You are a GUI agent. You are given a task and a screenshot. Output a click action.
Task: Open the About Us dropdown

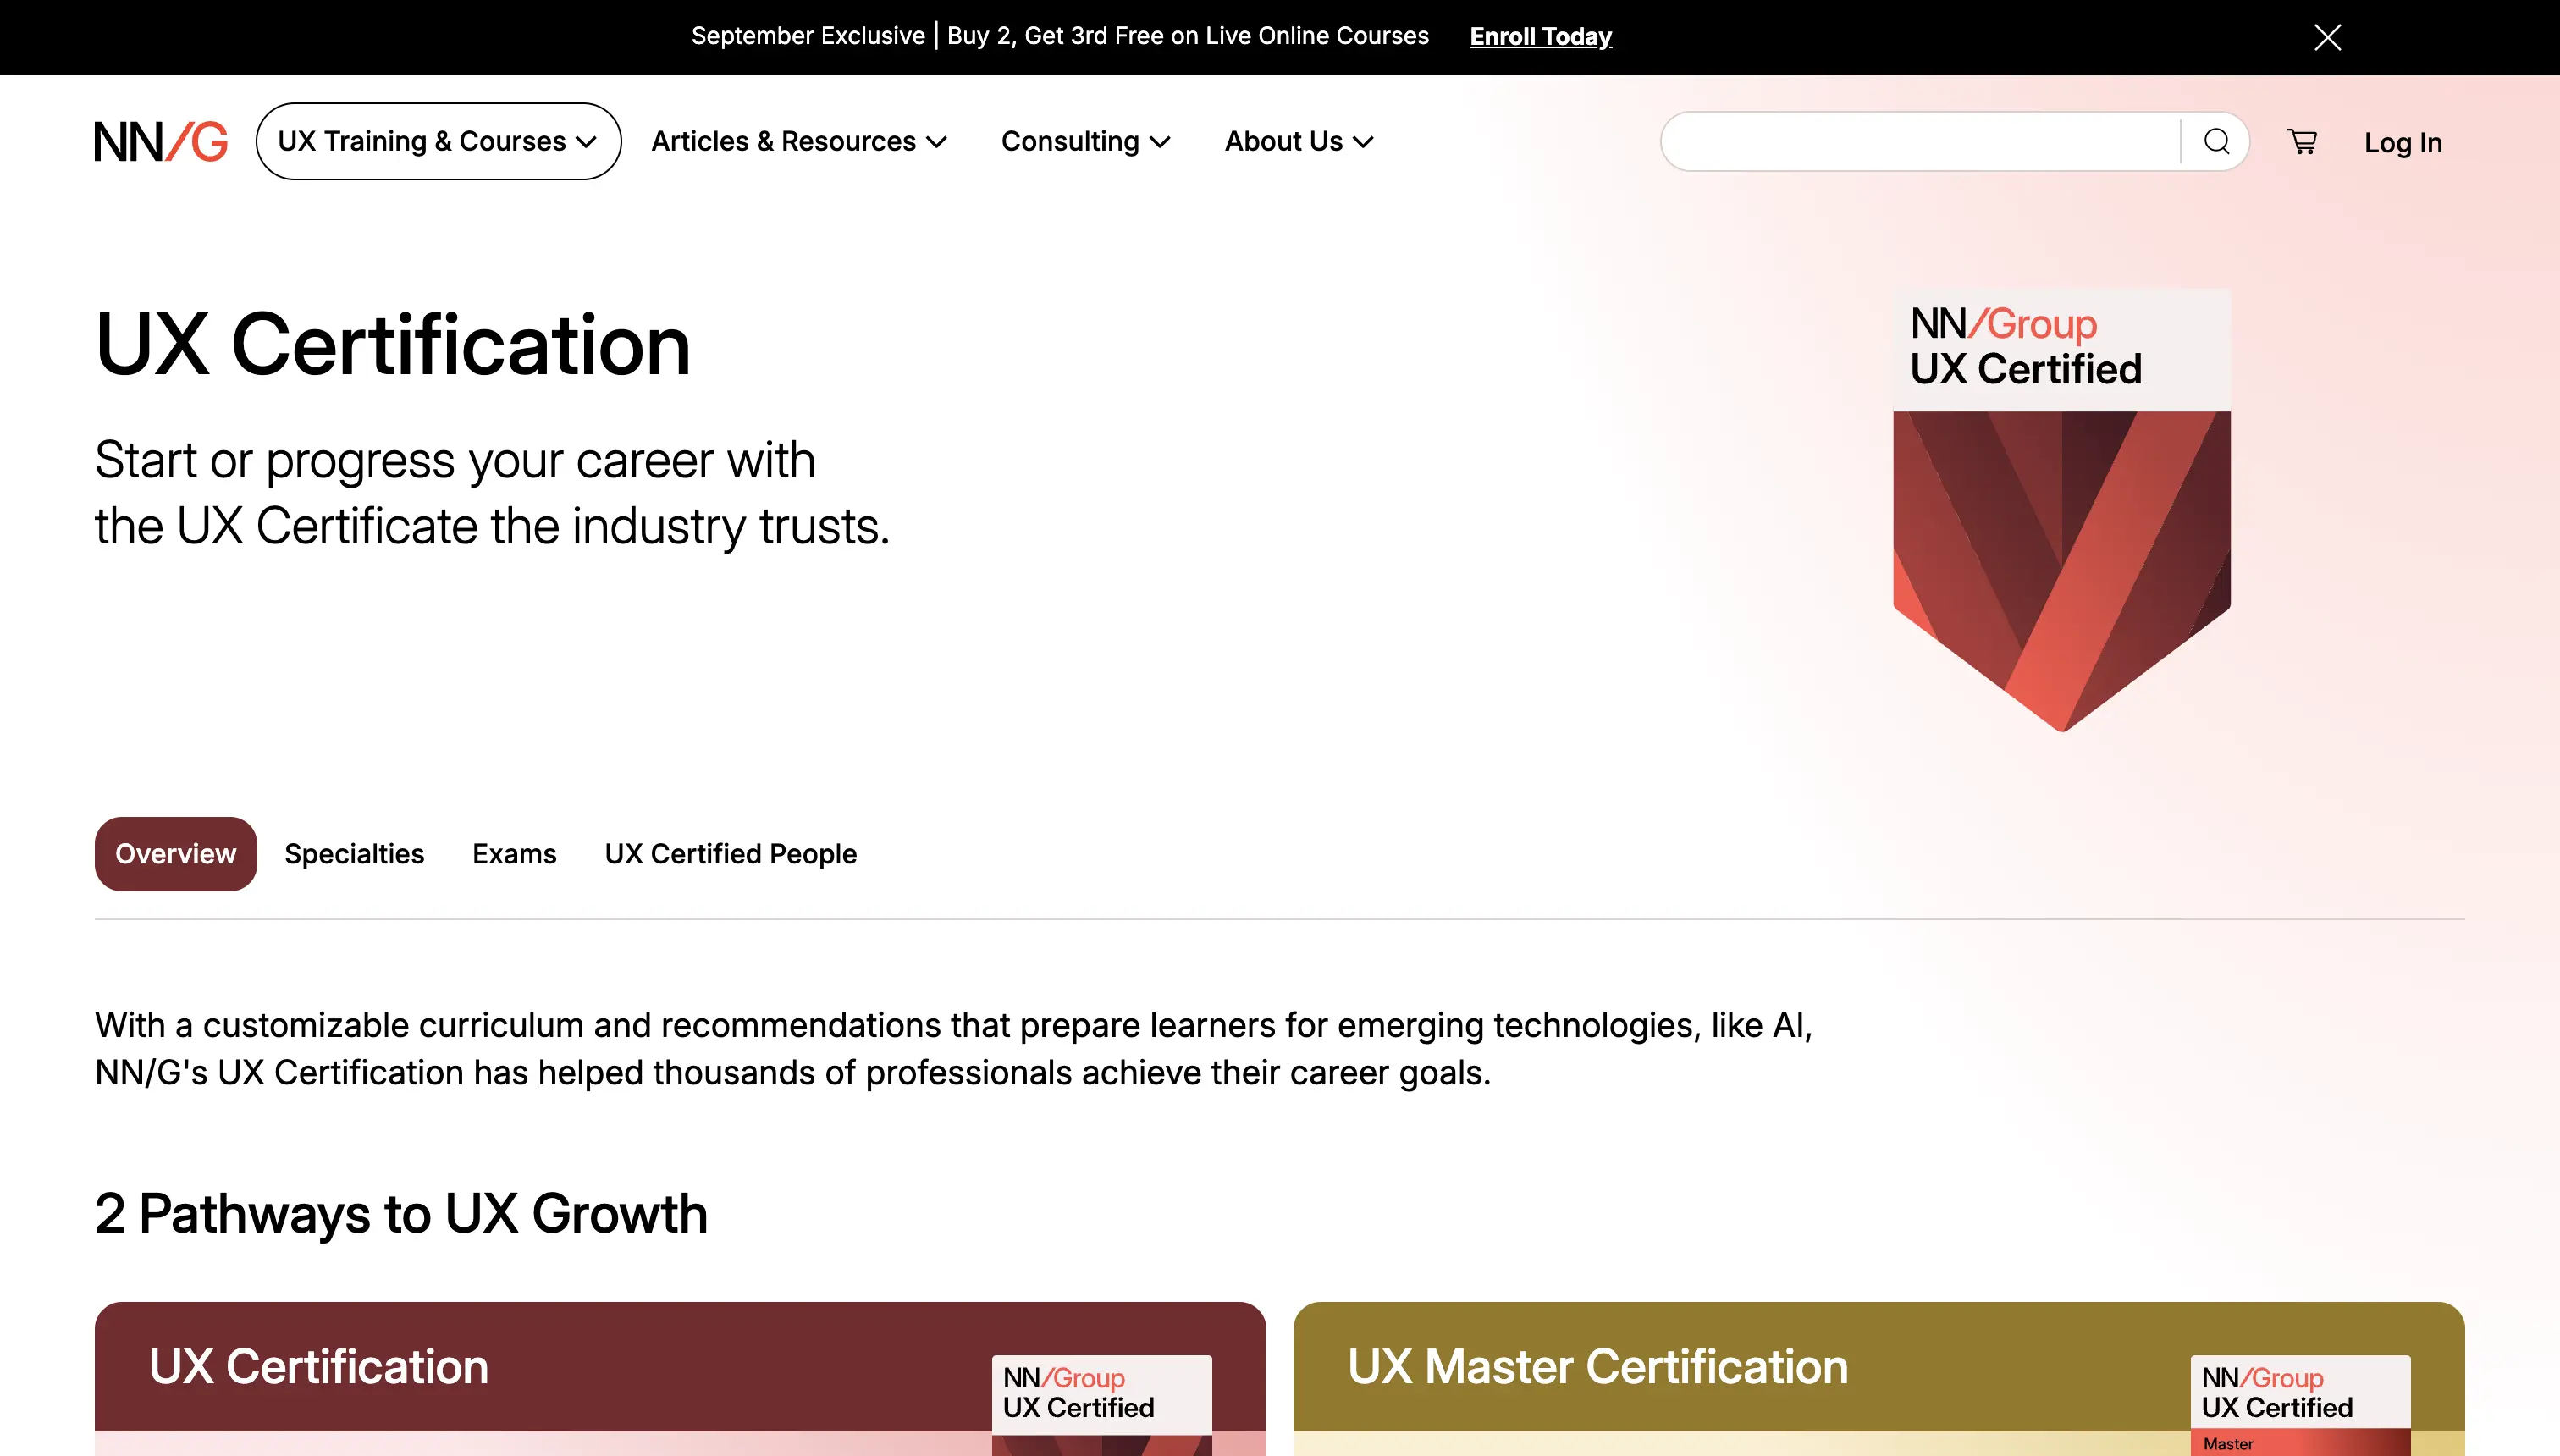click(x=1299, y=141)
